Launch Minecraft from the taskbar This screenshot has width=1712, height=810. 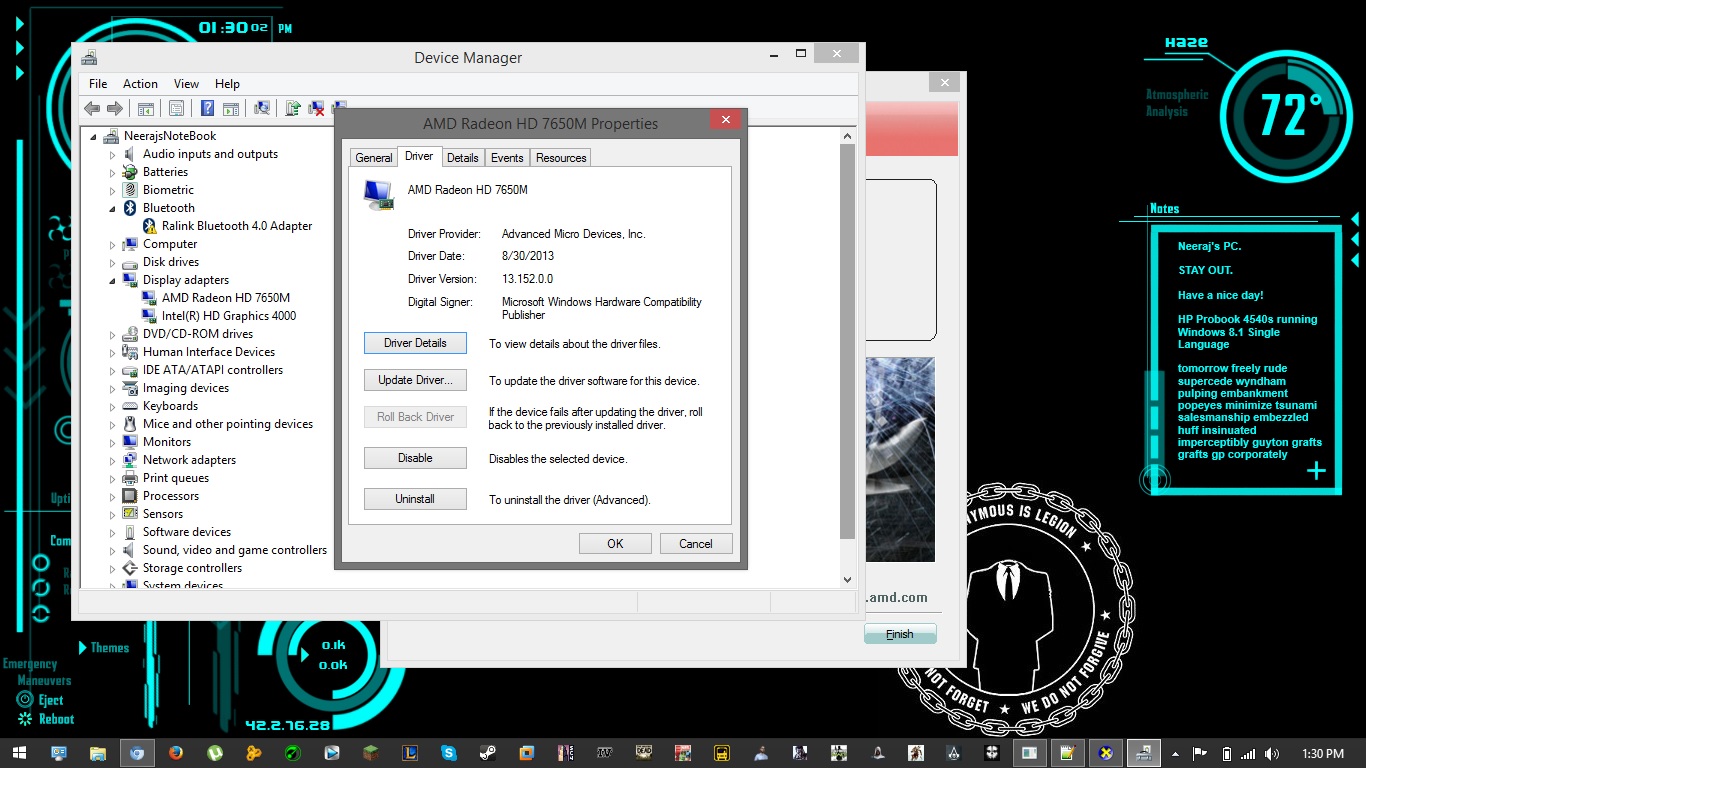(370, 753)
